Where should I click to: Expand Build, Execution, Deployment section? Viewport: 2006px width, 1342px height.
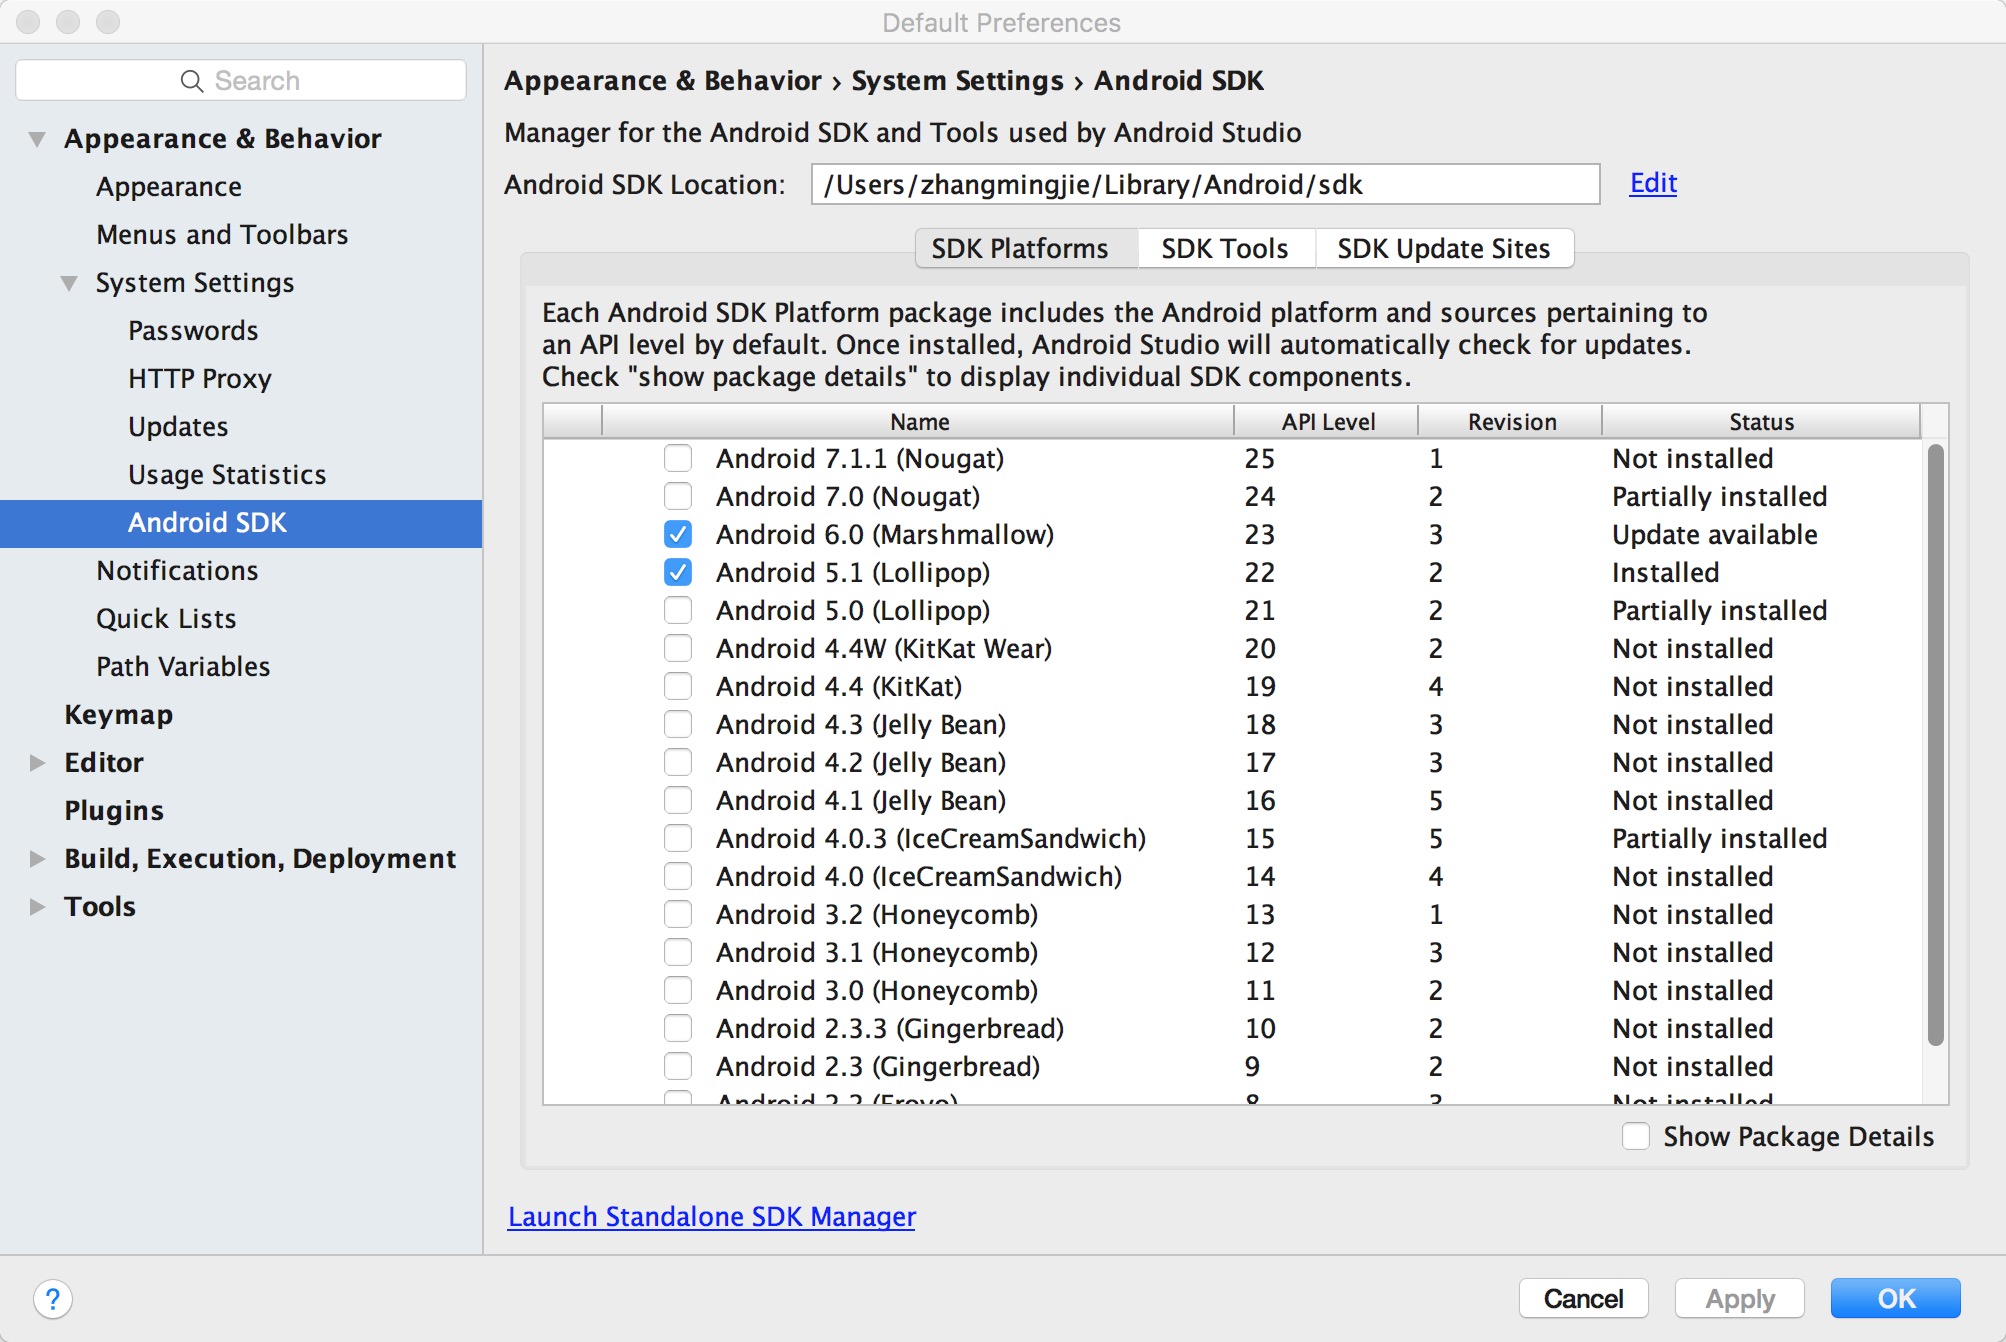coord(37,859)
